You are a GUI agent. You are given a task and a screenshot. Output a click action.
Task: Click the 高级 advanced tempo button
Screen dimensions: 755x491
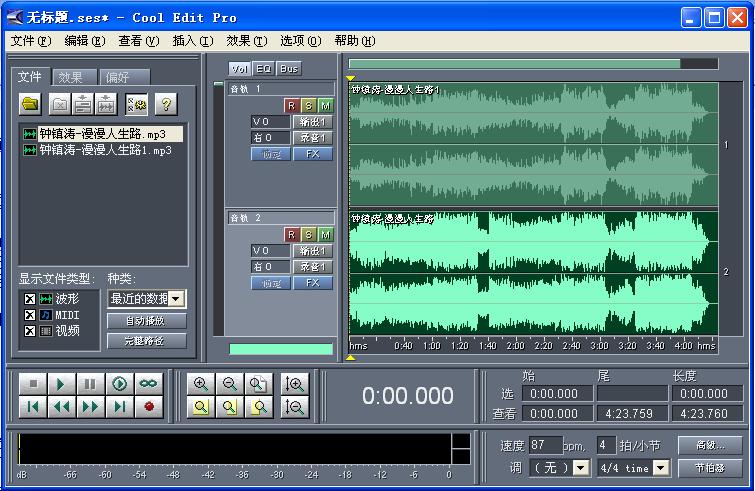710,445
